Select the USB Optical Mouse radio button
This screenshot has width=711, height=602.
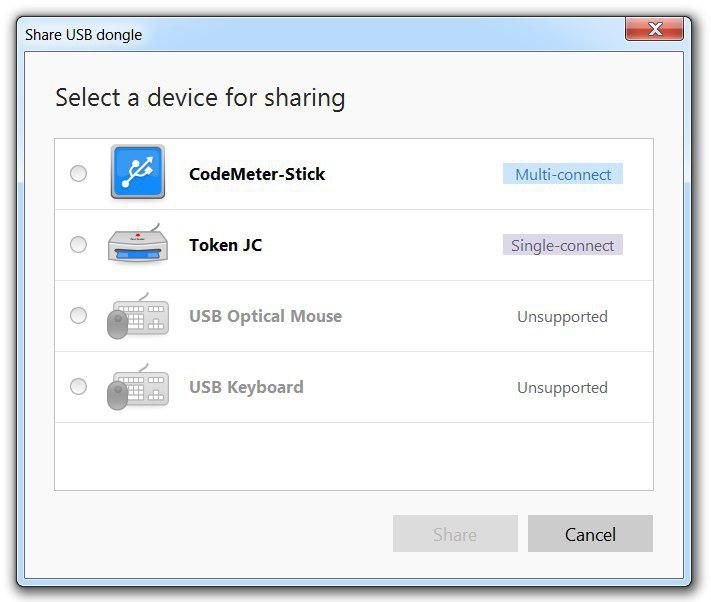pyautogui.click(x=78, y=316)
